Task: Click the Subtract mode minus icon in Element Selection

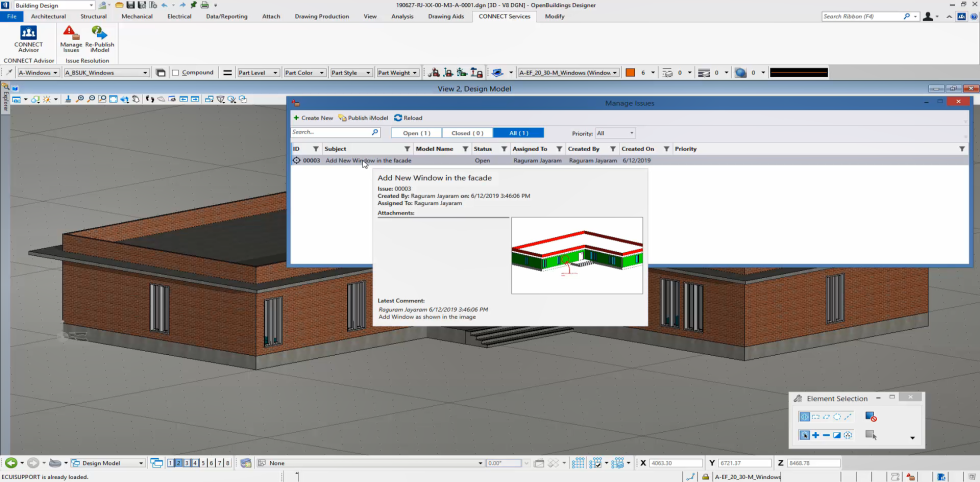Action: (826, 435)
